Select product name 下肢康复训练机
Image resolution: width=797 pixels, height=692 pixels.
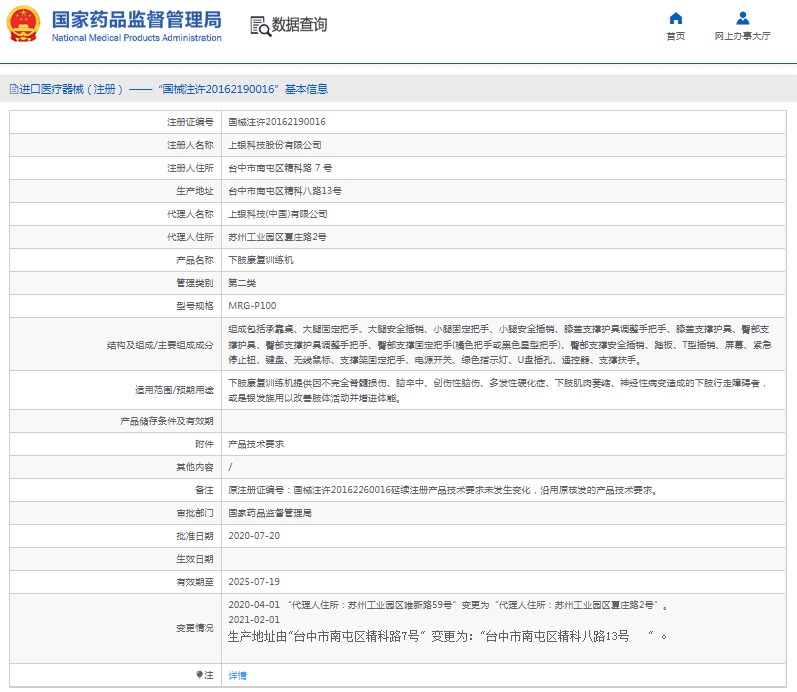(x=261, y=260)
